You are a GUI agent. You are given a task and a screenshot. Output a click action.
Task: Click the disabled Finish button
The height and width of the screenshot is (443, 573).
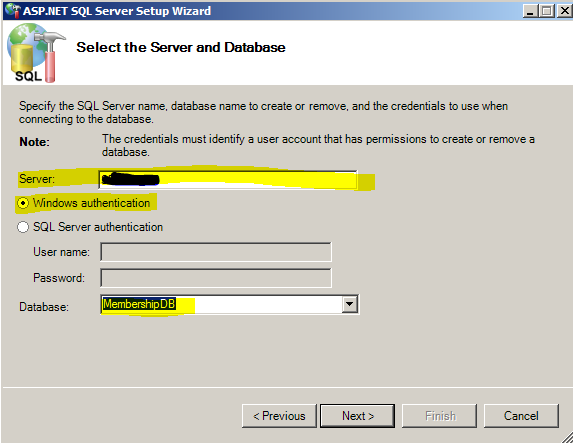click(x=440, y=416)
